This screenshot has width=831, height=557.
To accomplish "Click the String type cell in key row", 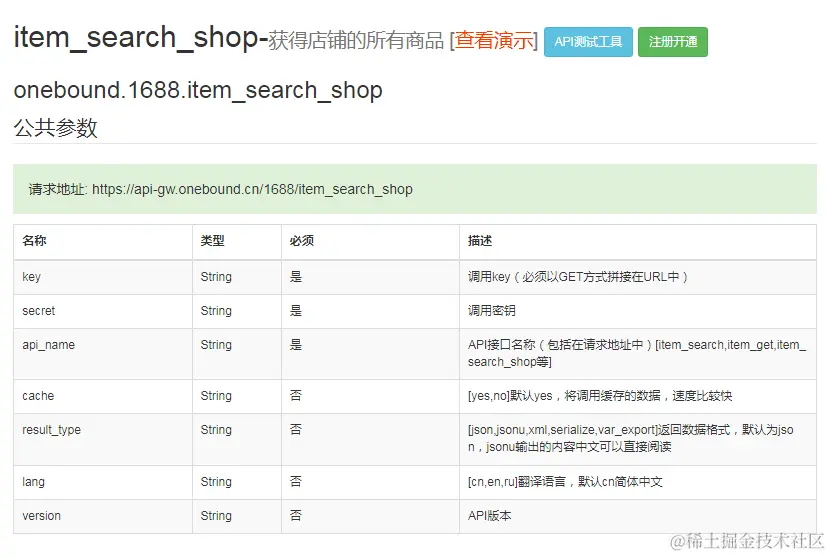I will click(x=237, y=277).
